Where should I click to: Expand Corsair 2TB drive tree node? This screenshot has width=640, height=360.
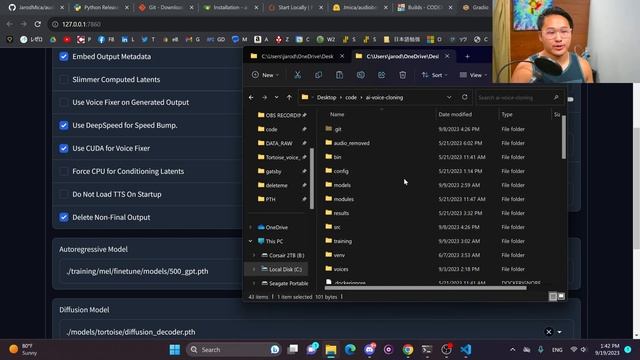click(254, 255)
